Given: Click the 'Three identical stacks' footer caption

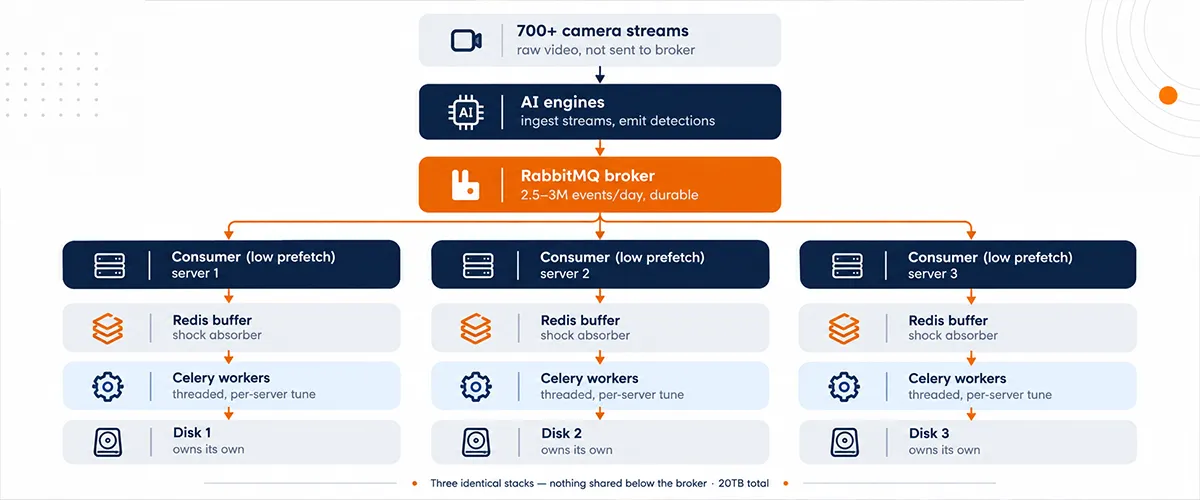Looking at the screenshot, I should tap(600, 484).
